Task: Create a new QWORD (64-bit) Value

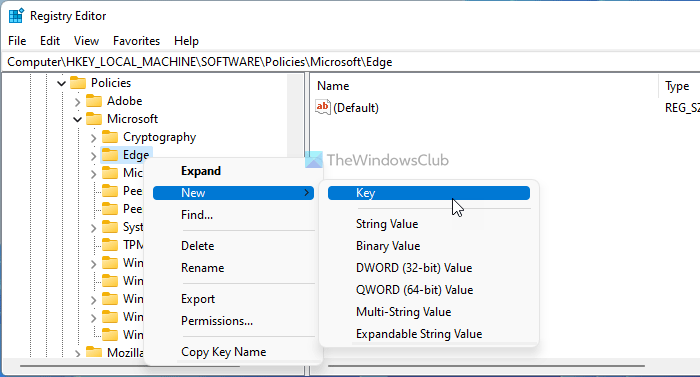Action: coord(429,290)
